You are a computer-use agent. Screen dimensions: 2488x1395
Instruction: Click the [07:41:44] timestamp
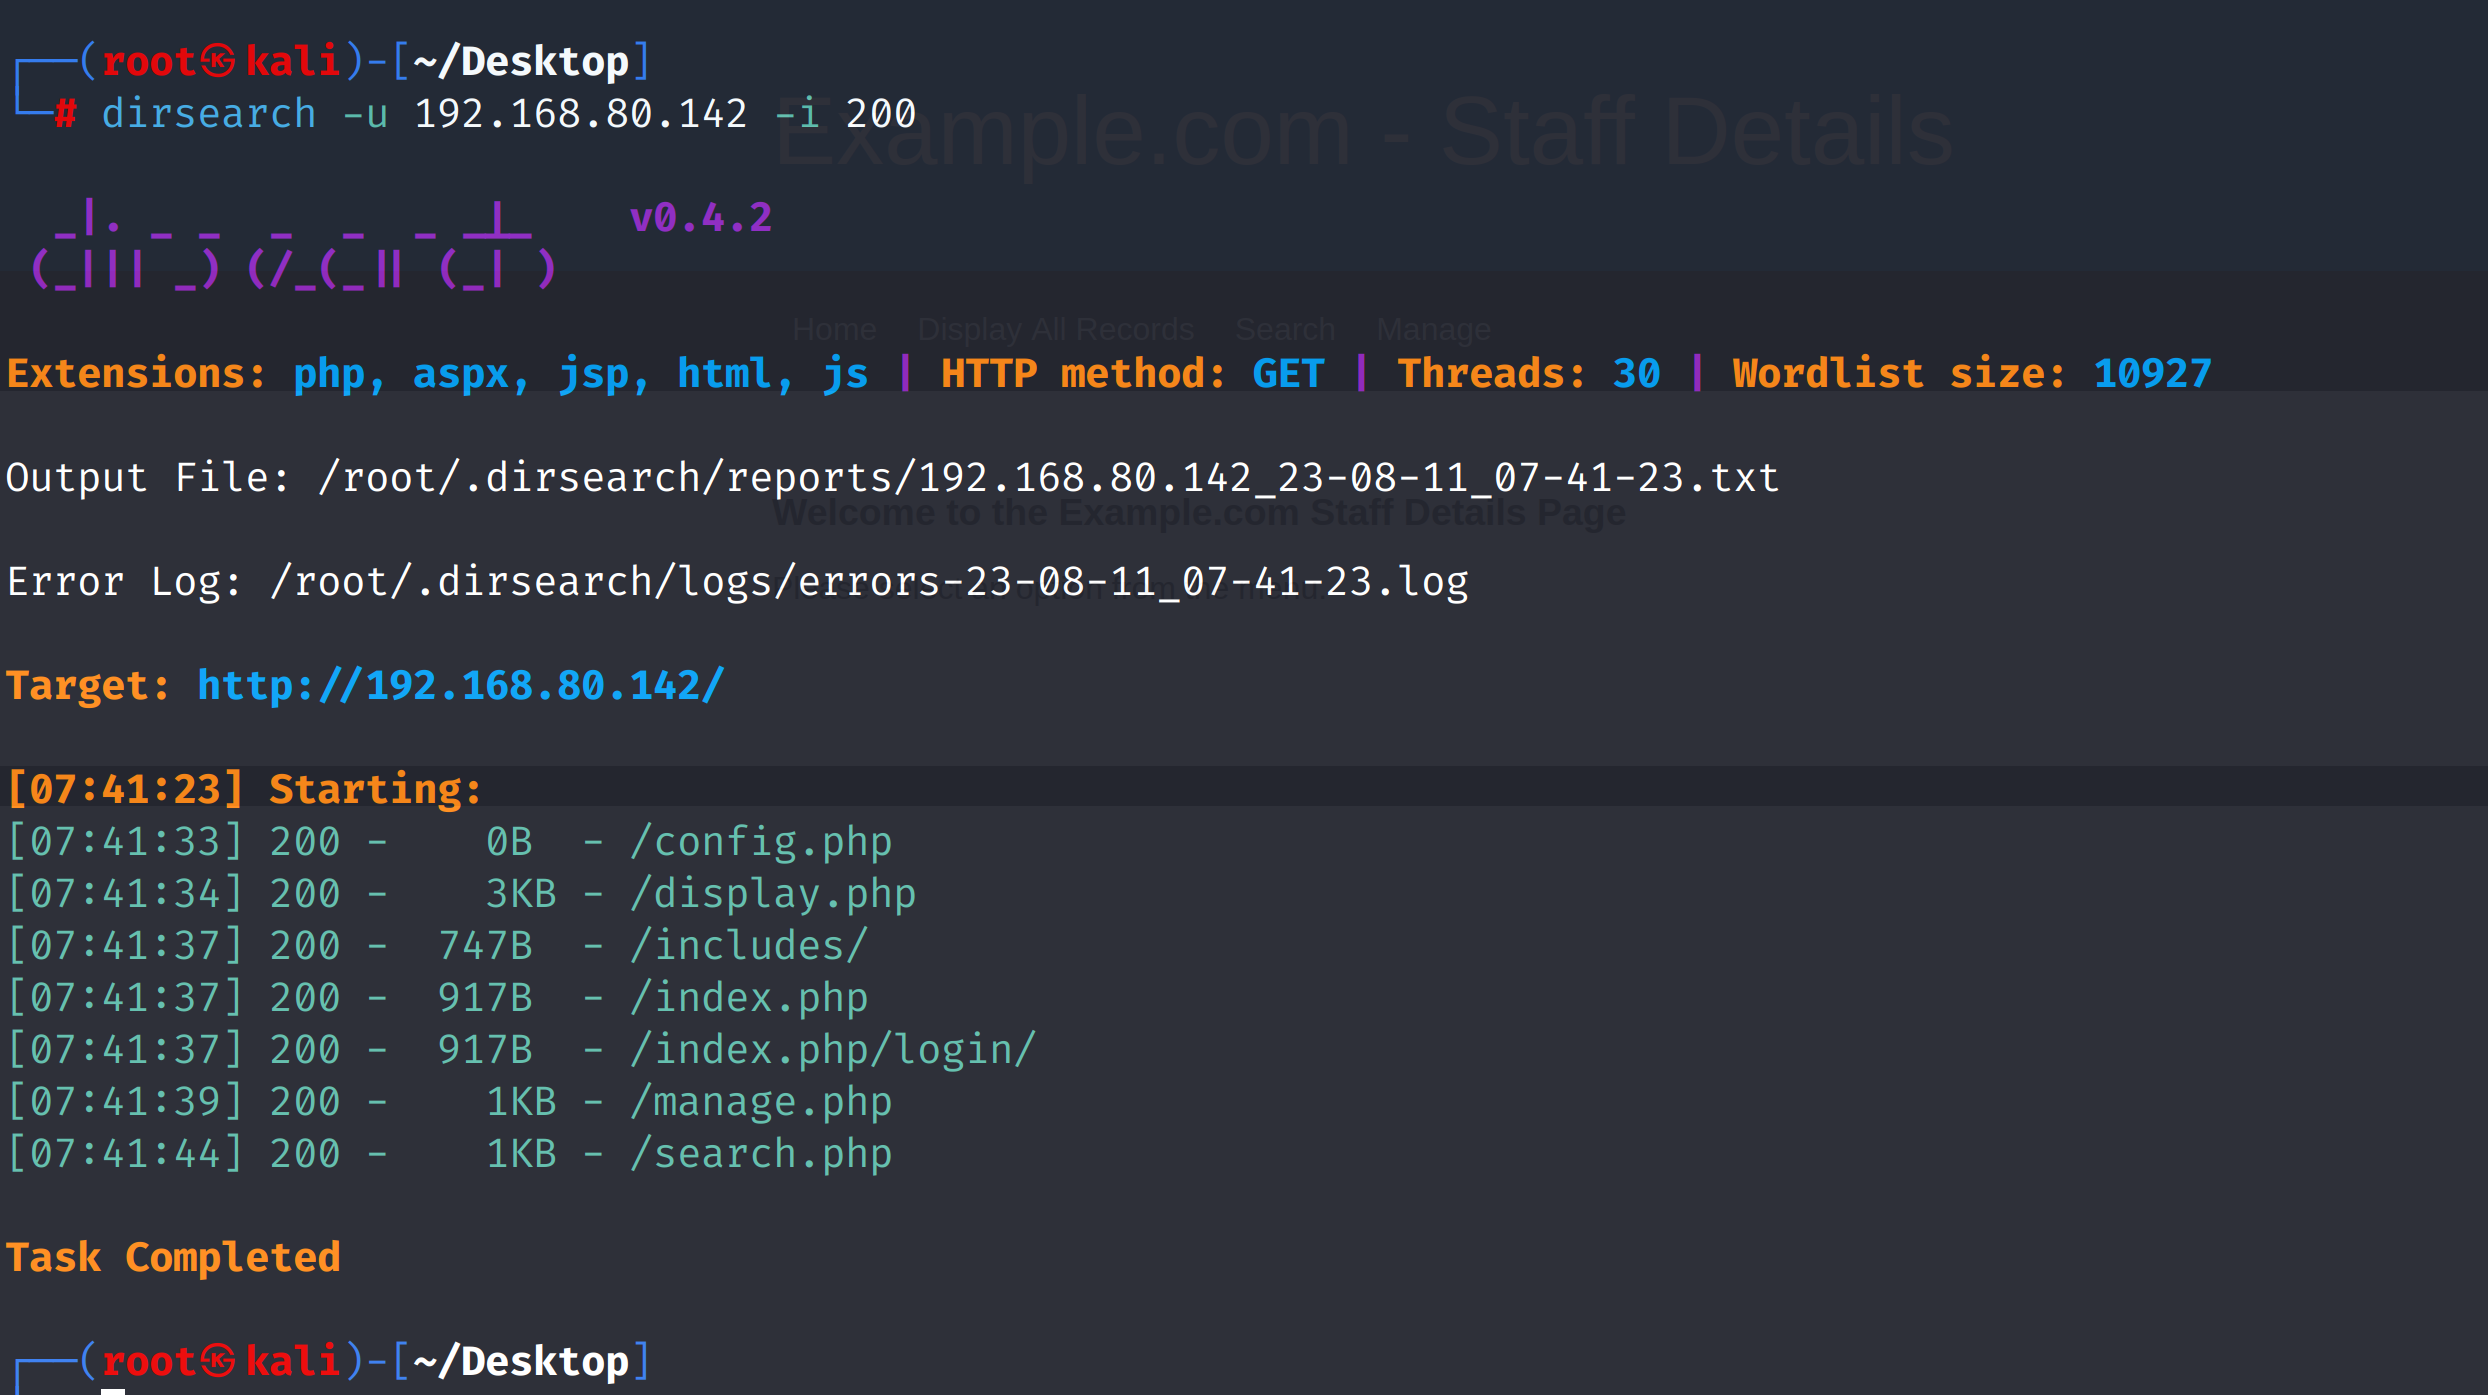125,1154
